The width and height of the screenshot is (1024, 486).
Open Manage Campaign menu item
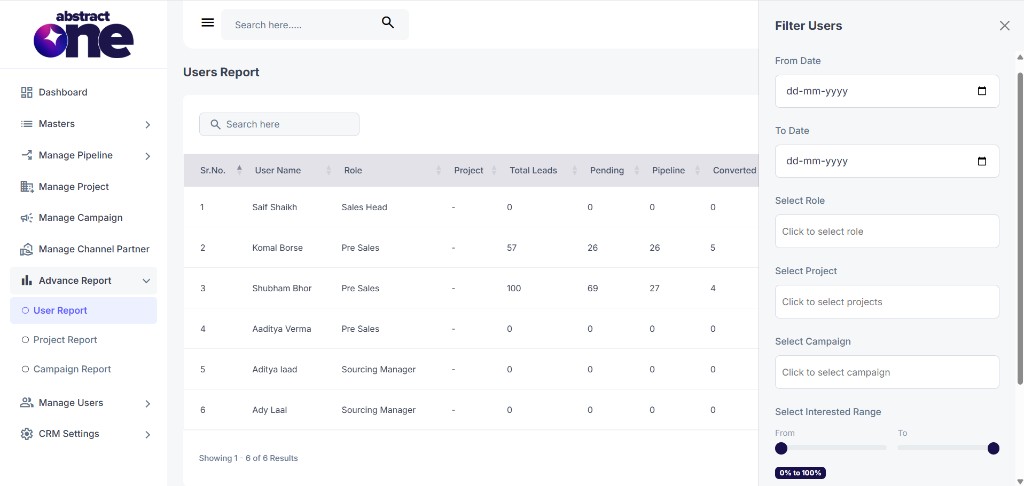pyautogui.click(x=80, y=218)
